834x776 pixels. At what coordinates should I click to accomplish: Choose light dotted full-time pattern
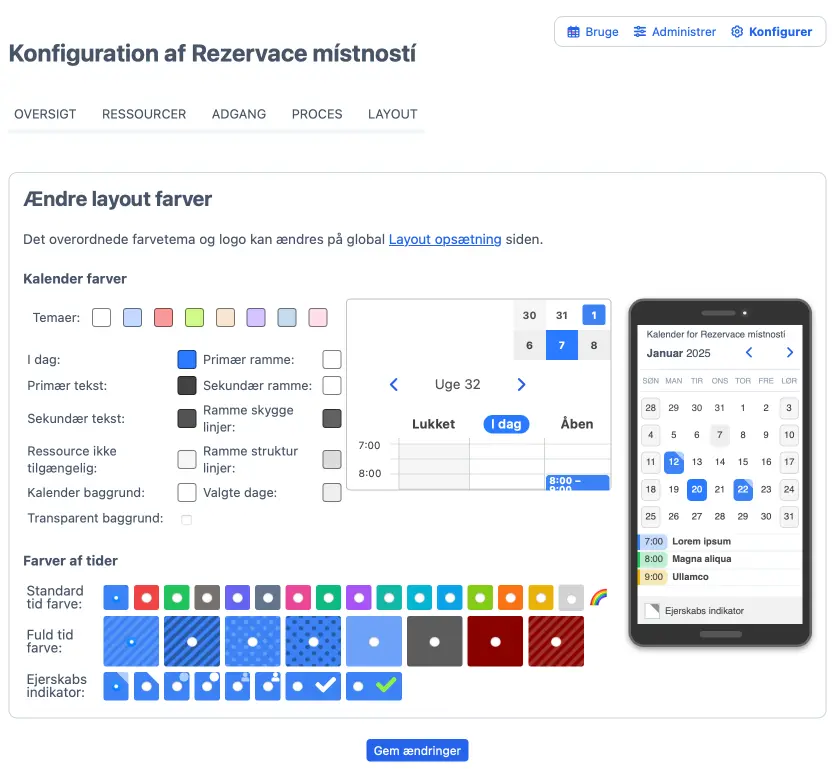253,641
